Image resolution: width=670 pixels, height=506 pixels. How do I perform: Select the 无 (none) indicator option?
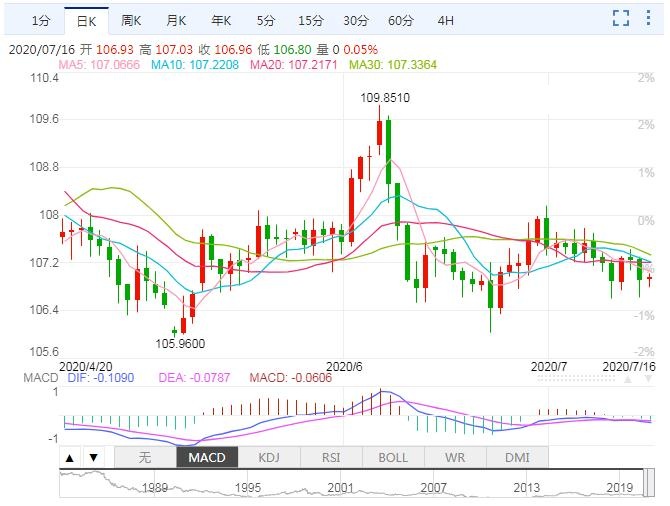[x=144, y=458]
